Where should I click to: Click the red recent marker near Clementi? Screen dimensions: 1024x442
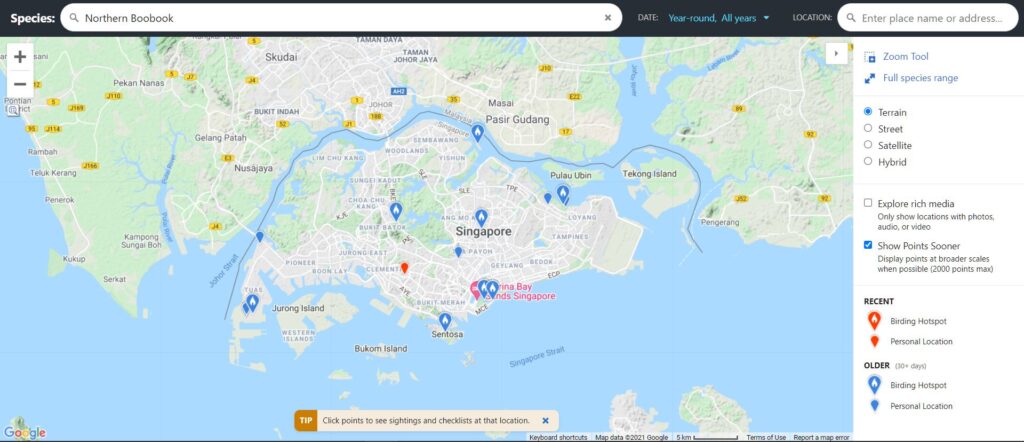point(404,268)
